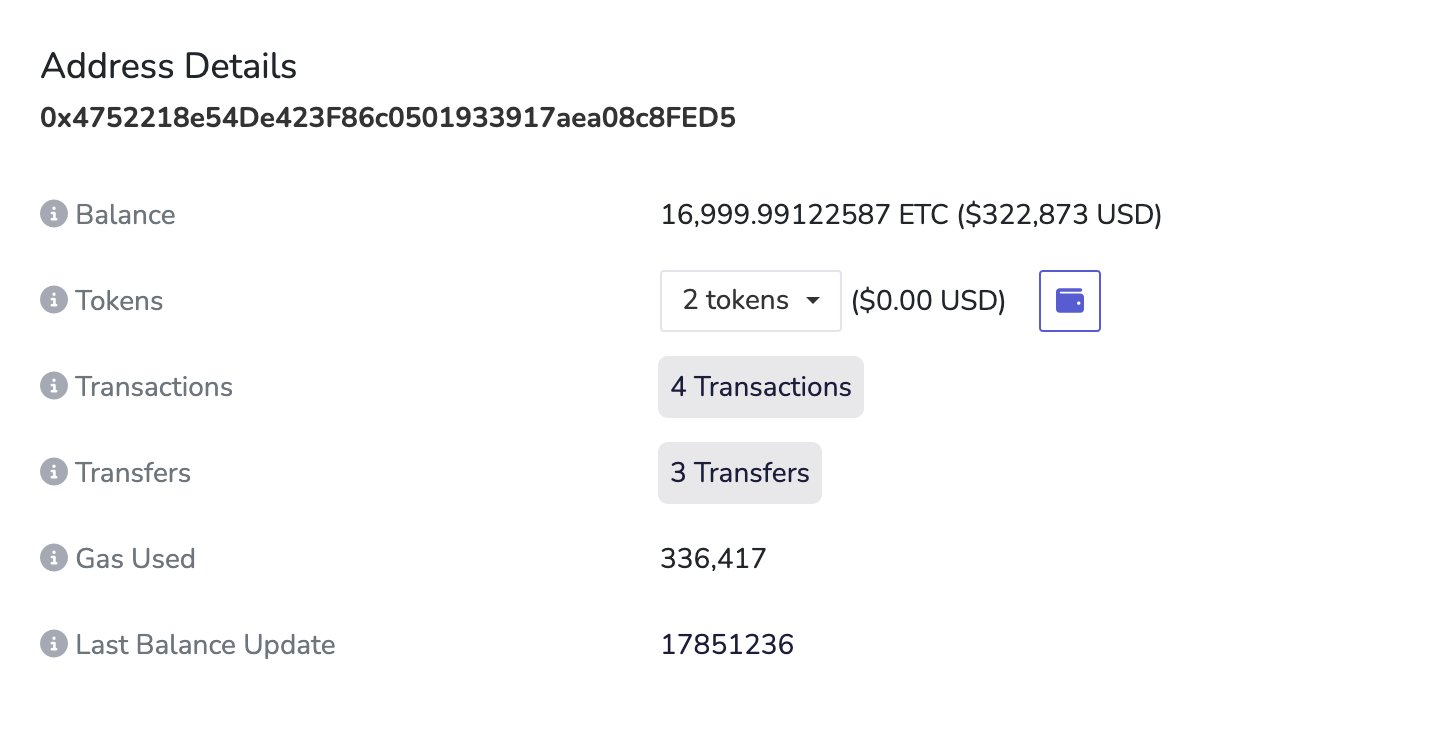Open the wallet icon button

pyautogui.click(x=1069, y=300)
